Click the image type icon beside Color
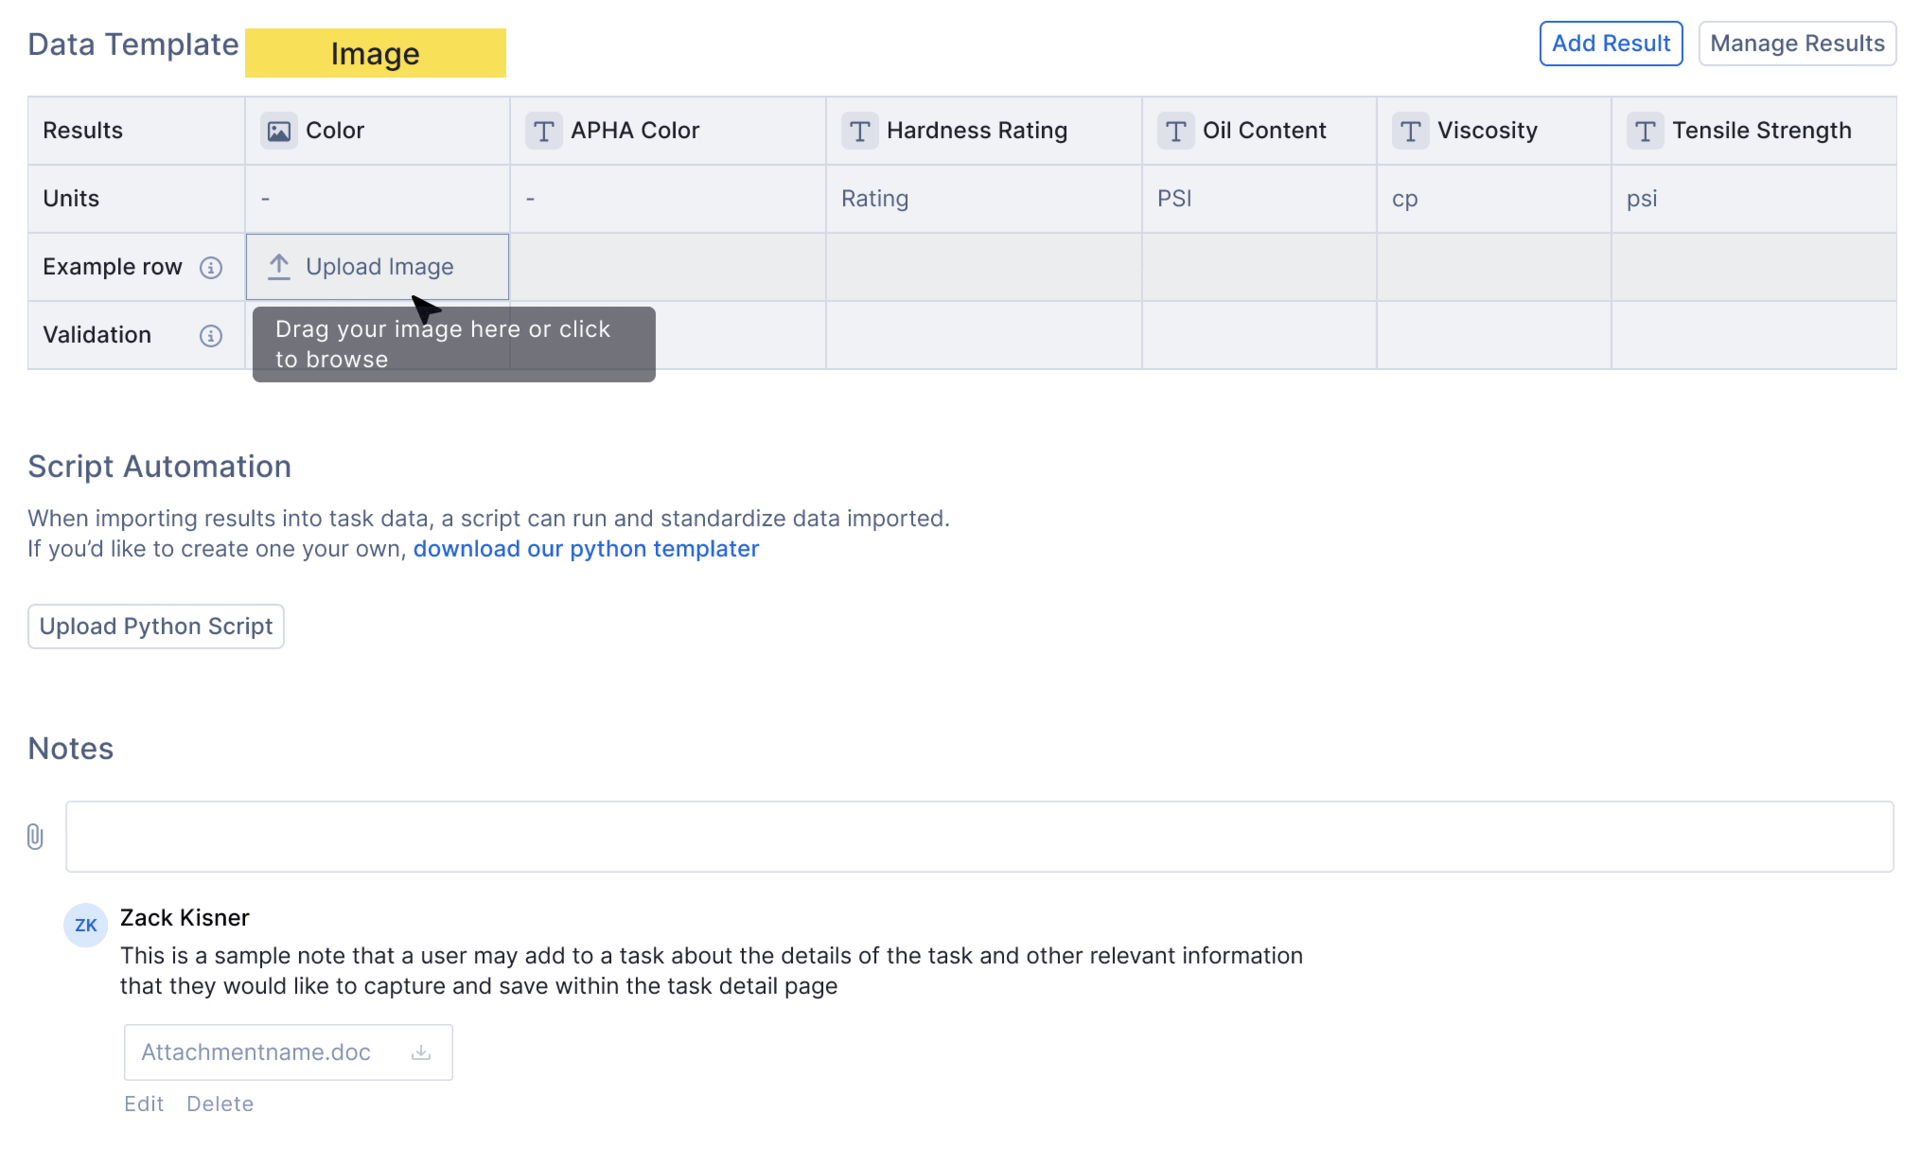Image resolution: width=1920 pixels, height=1165 pixels. [x=279, y=131]
